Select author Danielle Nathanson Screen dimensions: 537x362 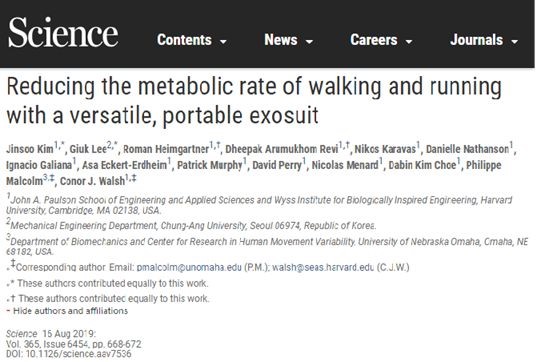point(467,149)
